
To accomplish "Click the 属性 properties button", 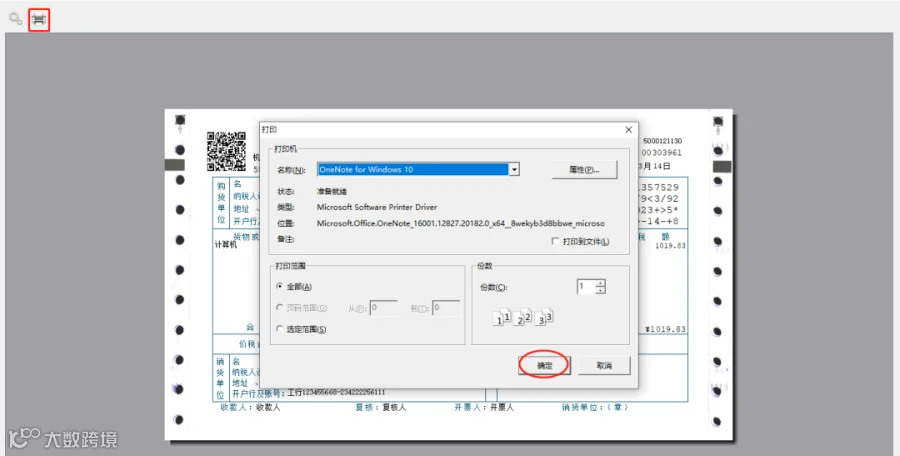I will [x=584, y=169].
